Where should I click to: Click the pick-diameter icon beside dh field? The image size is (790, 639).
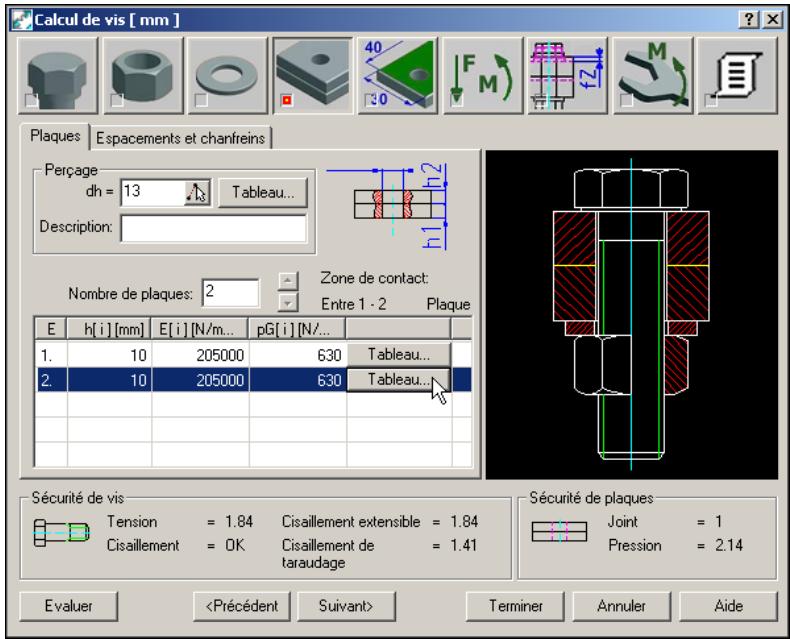pos(197,193)
